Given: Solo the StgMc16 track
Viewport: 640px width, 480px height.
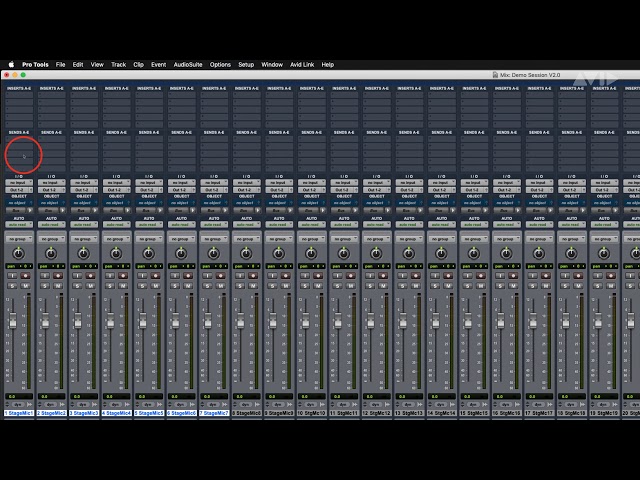Looking at the screenshot, I should (x=500, y=286).
